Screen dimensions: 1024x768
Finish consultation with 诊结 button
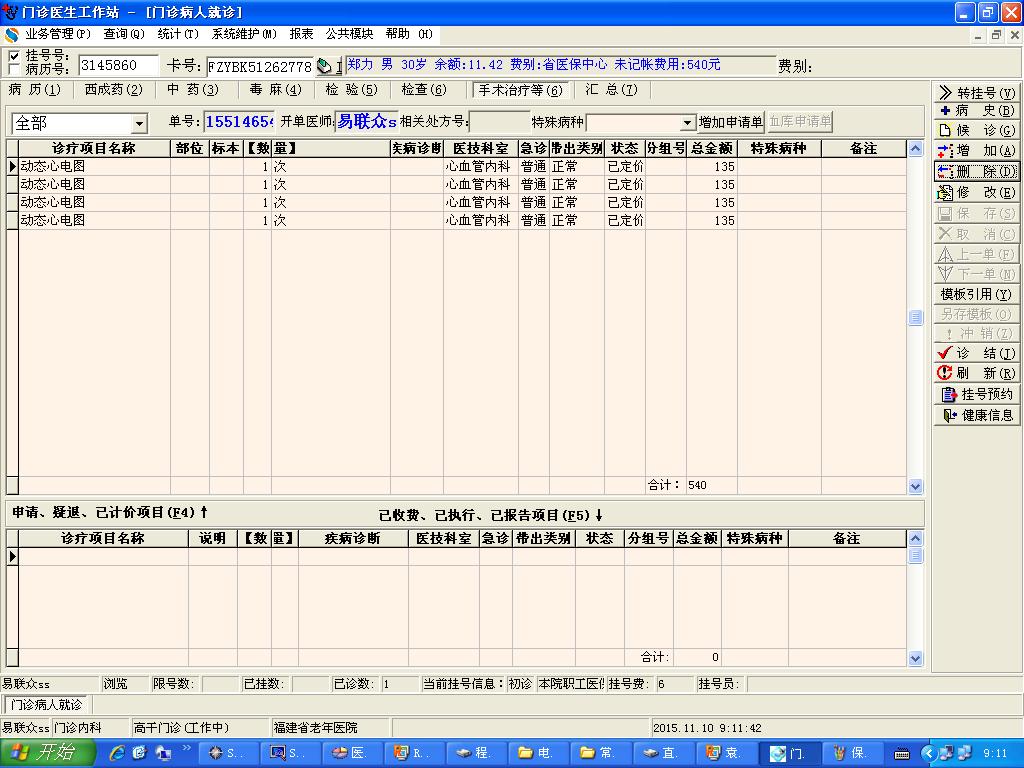coord(976,354)
